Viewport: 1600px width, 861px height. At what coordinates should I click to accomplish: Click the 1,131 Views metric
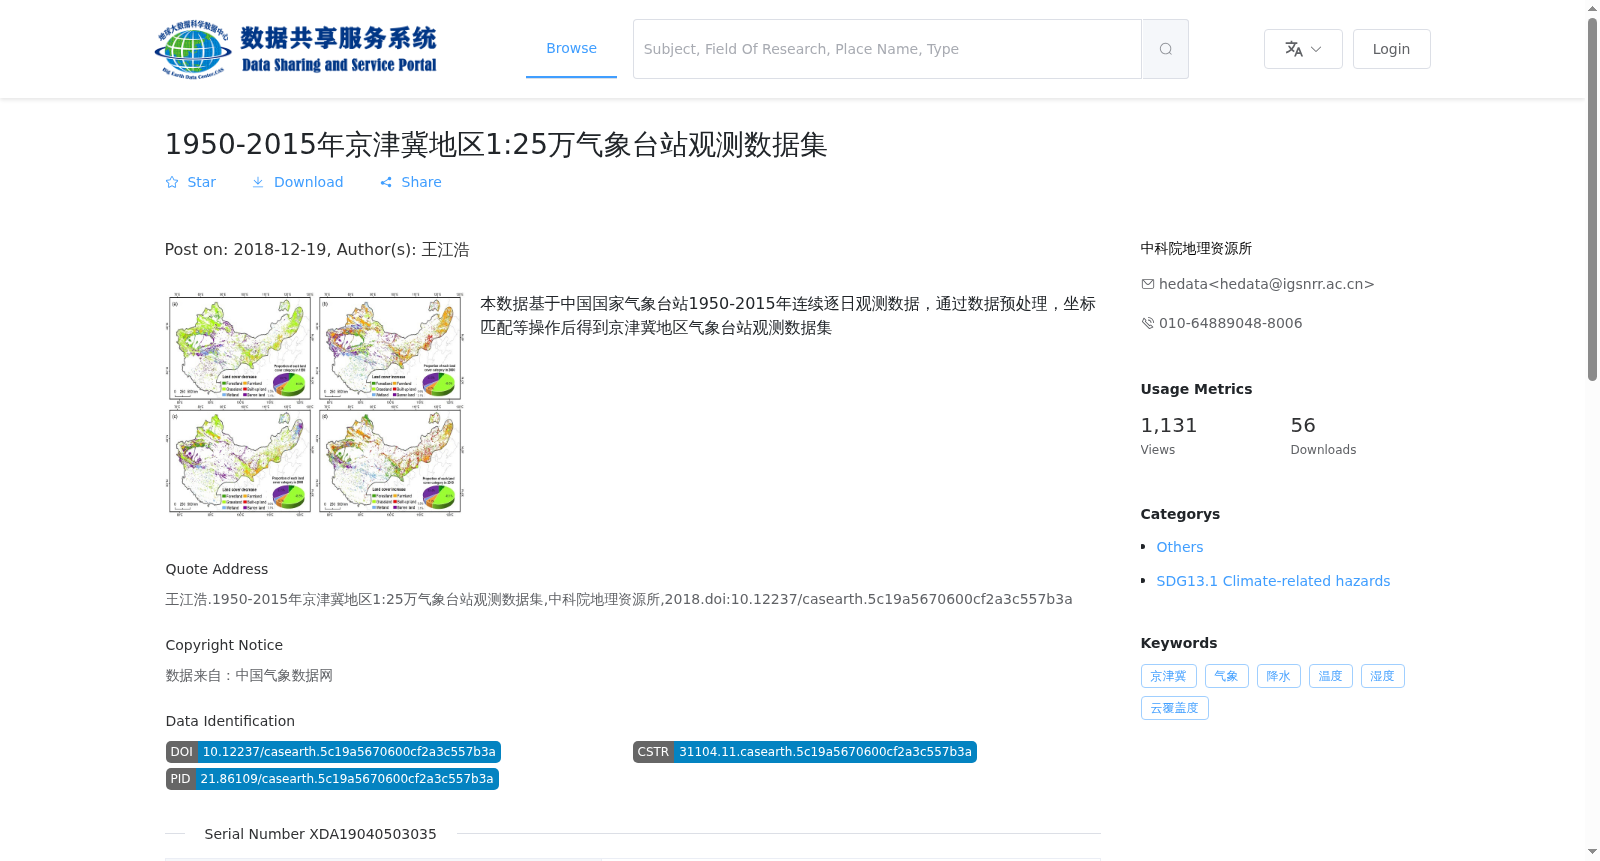pyautogui.click(x=1168, y=436)
